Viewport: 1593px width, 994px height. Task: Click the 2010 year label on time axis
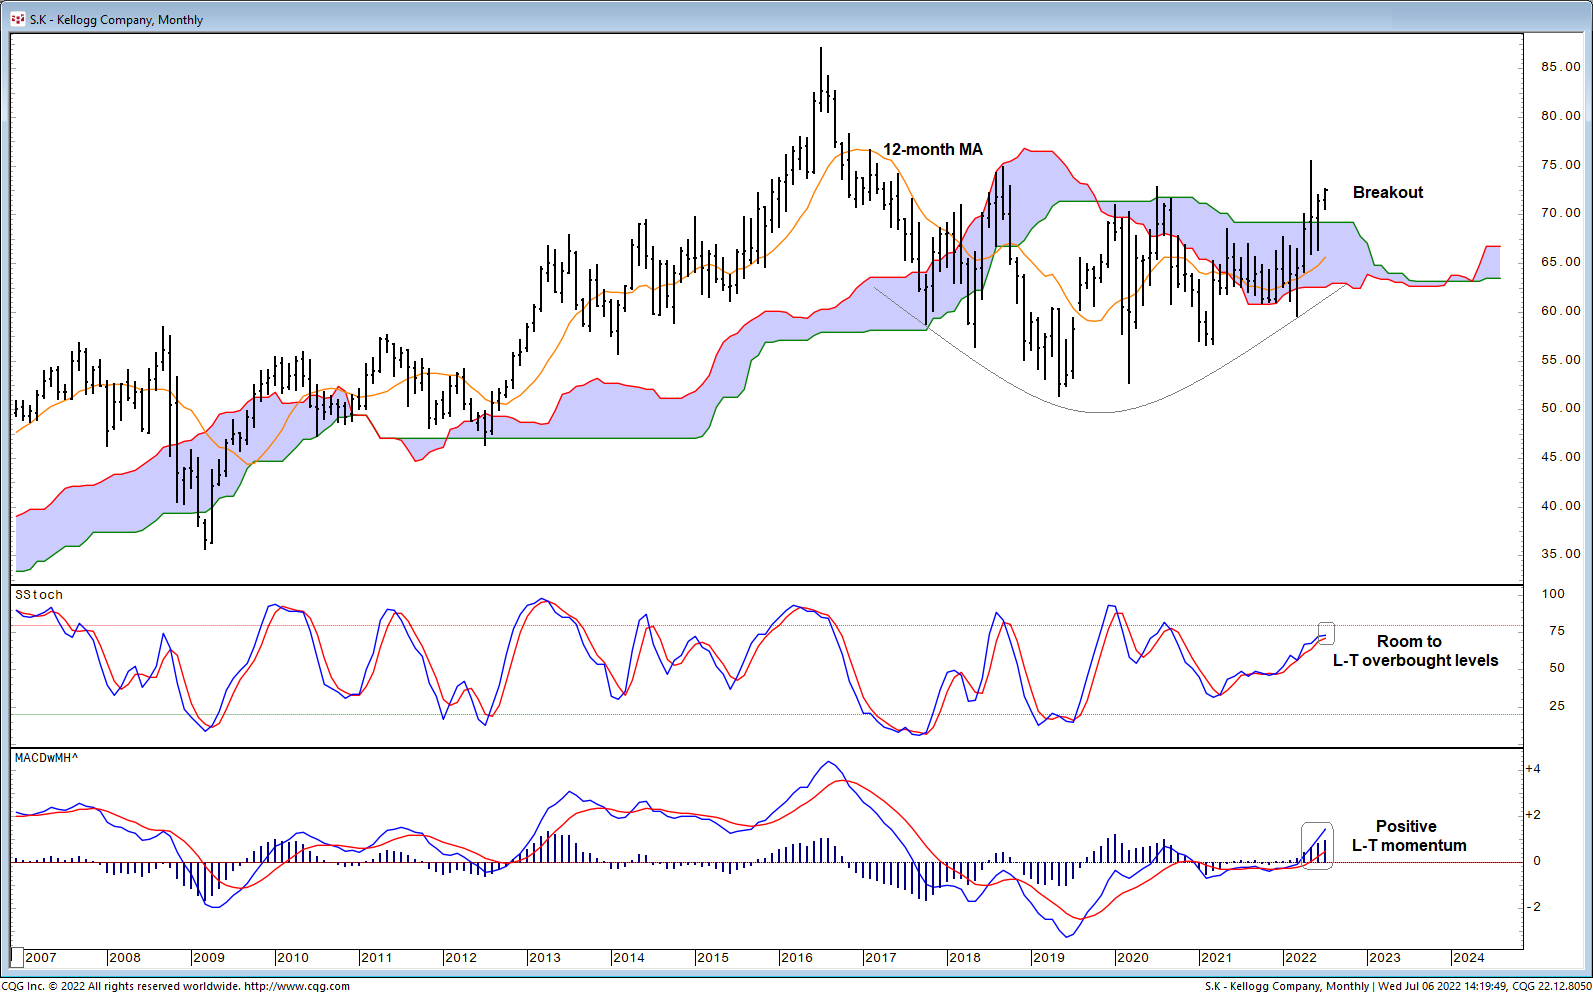coord(293,958)
